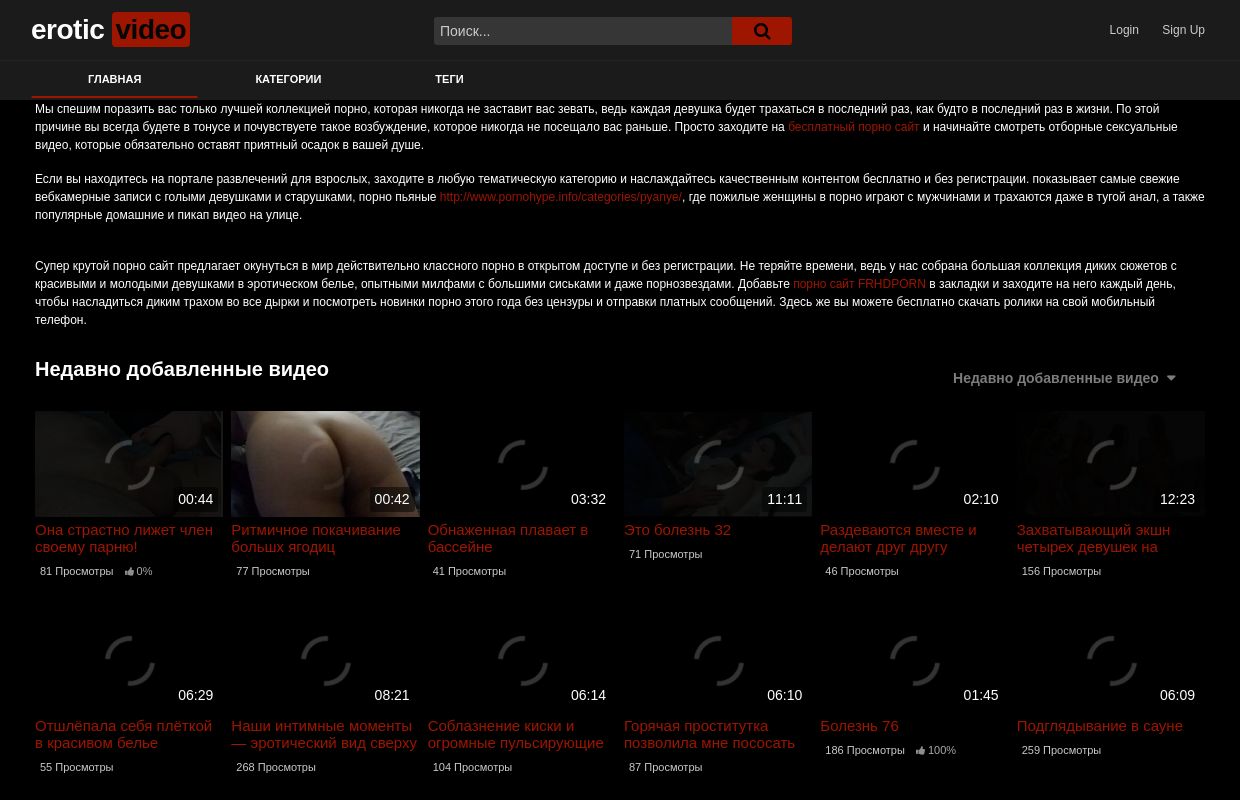
Task: Click the Болезнь 76 video title
Action: [x=859, y=726]
